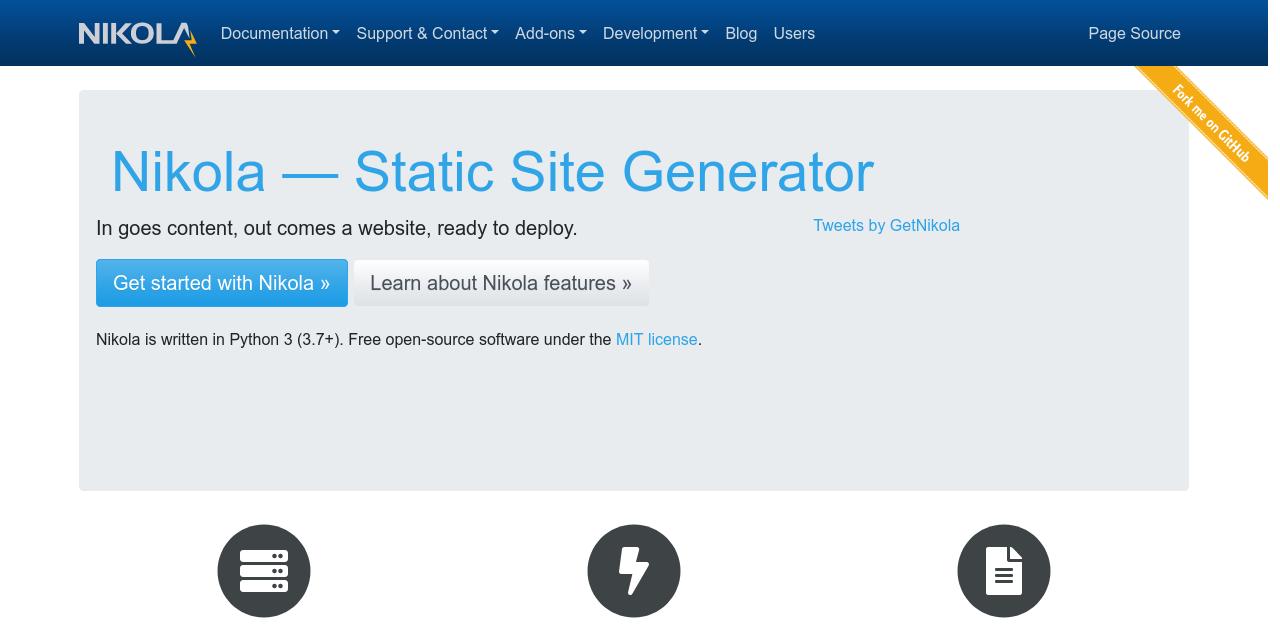Click the Nikola — Static Site Generator heading
Viewport: 1280px width, 635px height.
[492, 171]
